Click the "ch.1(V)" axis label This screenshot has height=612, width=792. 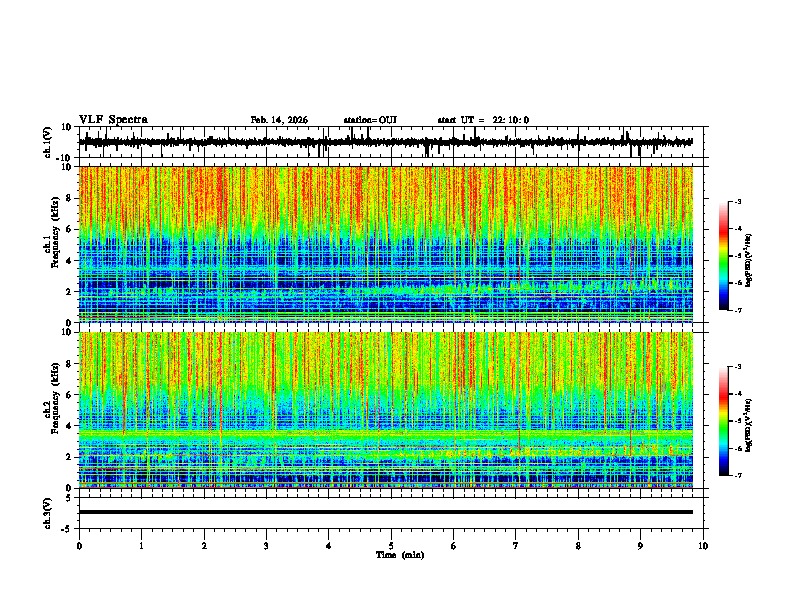pos(48,142)
